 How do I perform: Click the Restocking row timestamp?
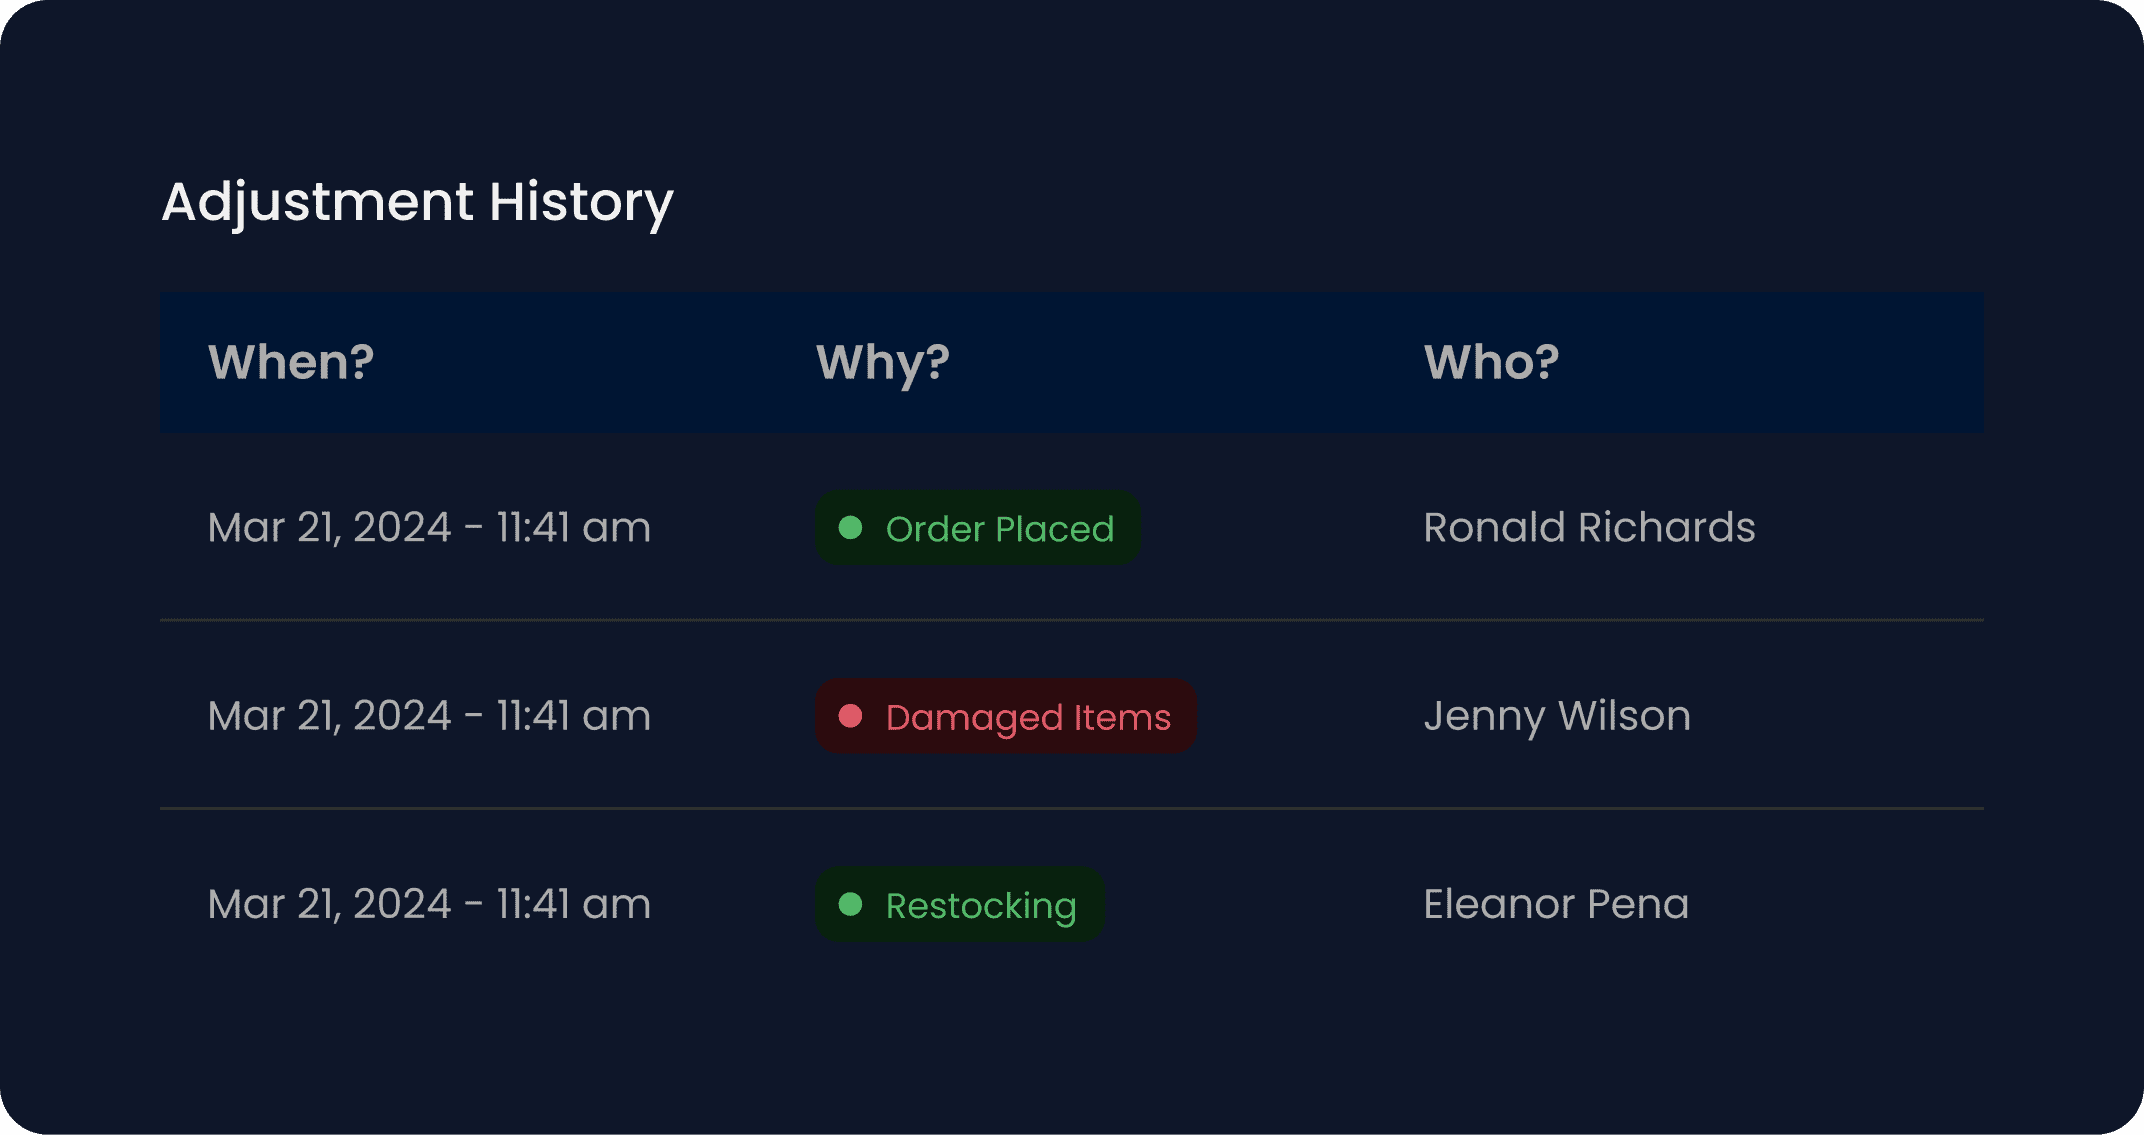pyautogui.click(x=429, y=904)
